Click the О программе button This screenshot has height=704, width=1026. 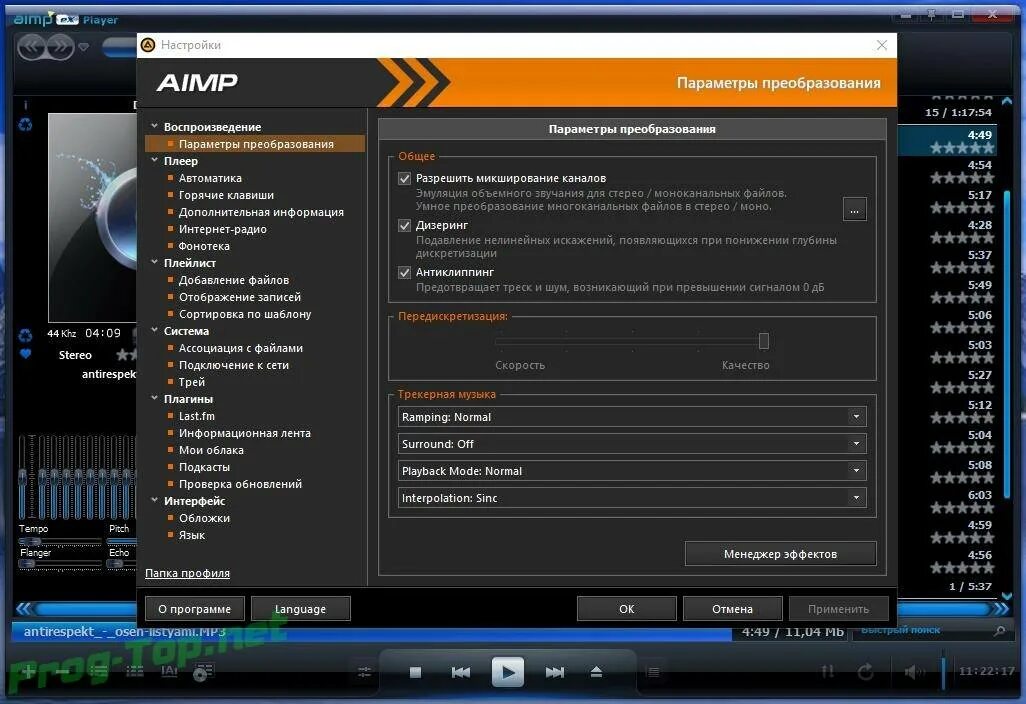[x=194, y=608]
